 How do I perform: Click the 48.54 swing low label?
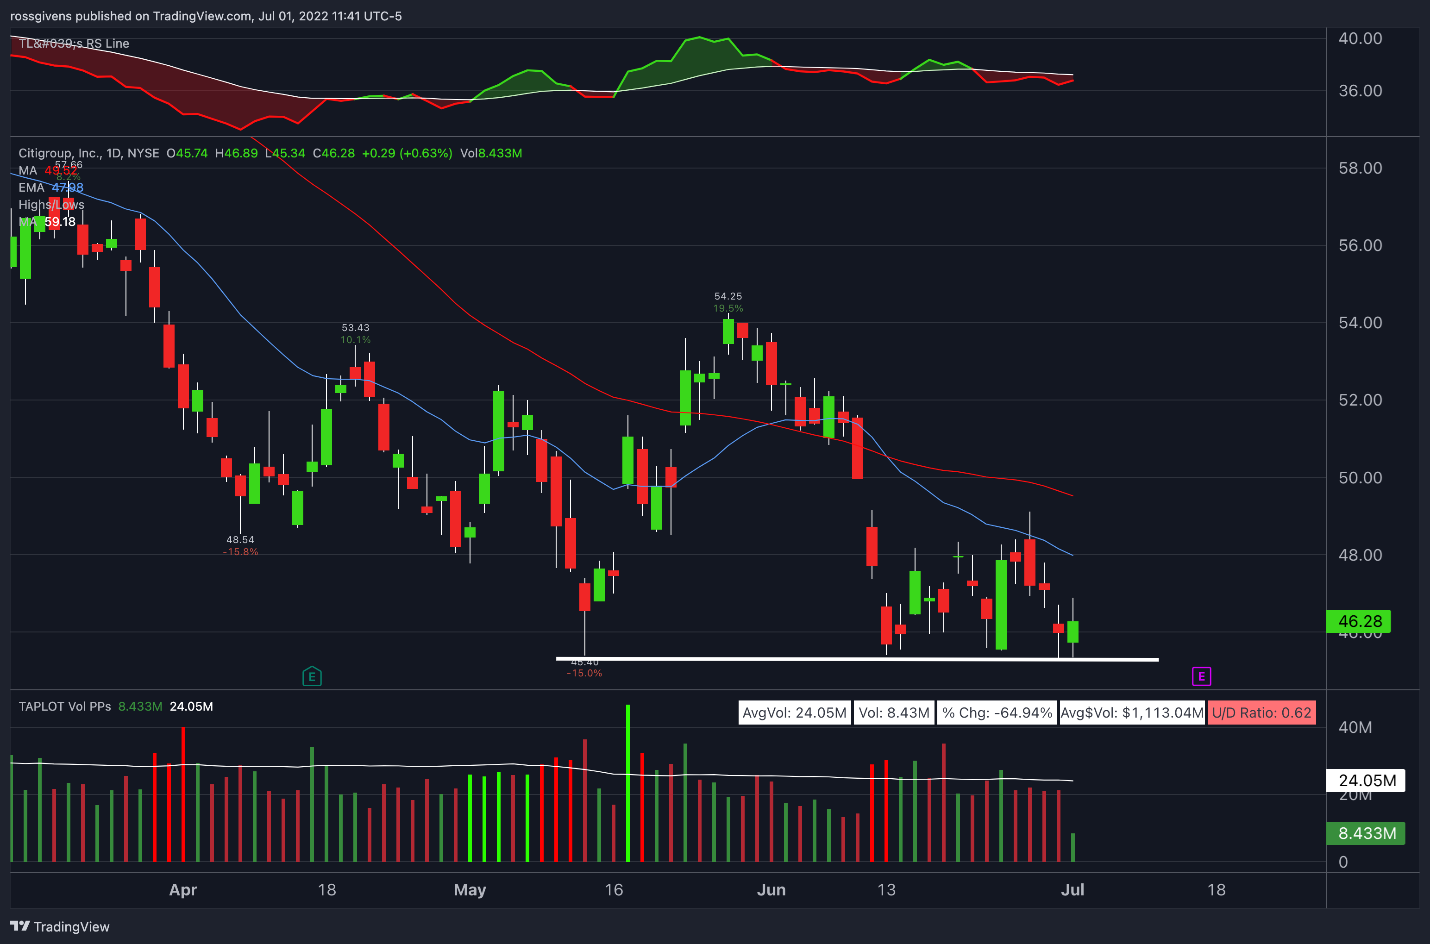pyautogui.click(x=240, y=540)
